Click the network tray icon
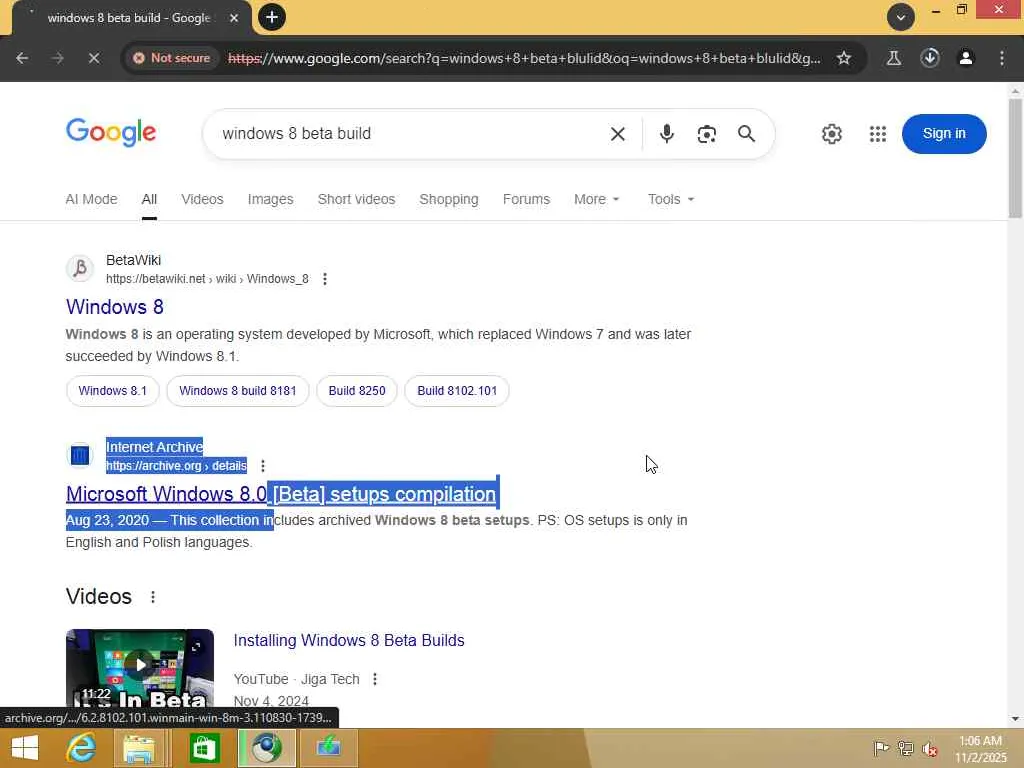The image size is (1024, 768). click(x=905, y=748)
